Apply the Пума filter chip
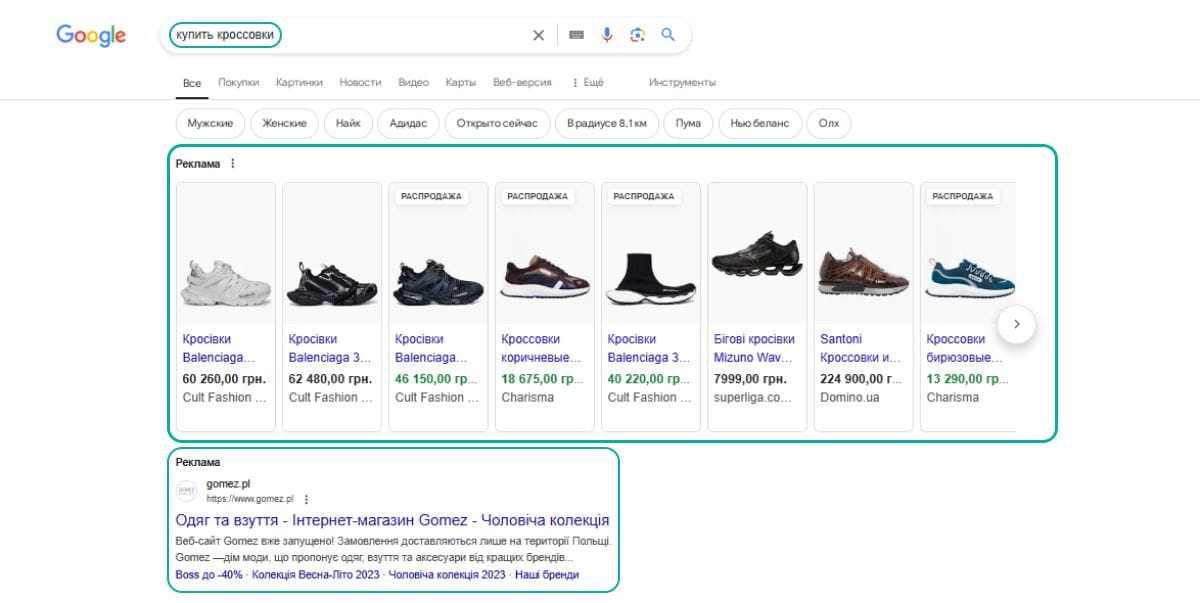 click(688, 123)
